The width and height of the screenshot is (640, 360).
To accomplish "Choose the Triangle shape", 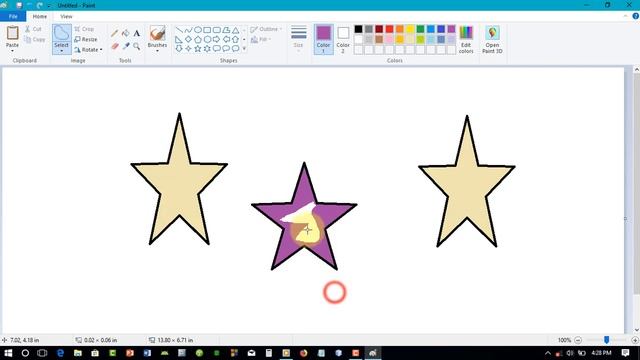I will [235, 30].
